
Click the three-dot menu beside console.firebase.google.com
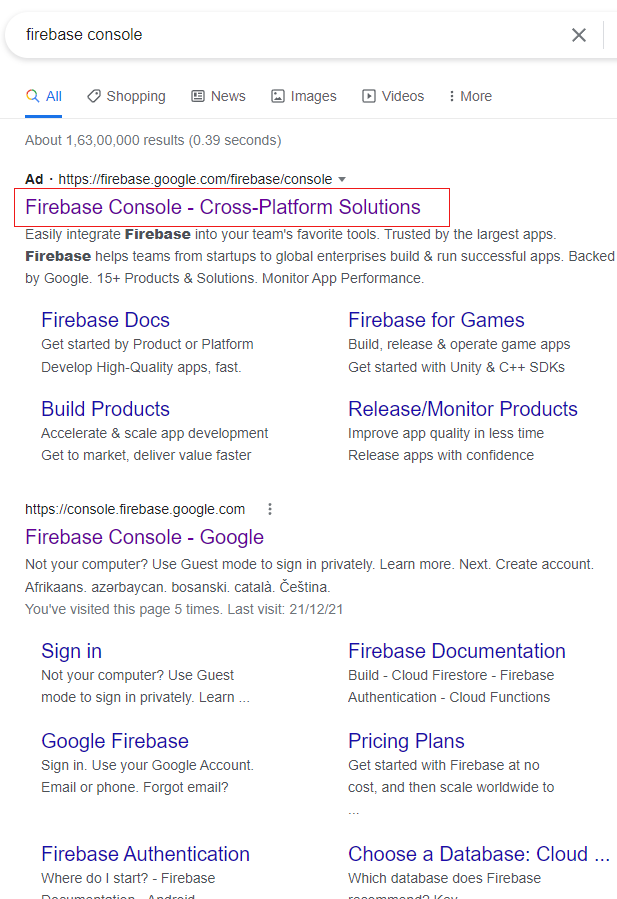[x=269, y=509]
